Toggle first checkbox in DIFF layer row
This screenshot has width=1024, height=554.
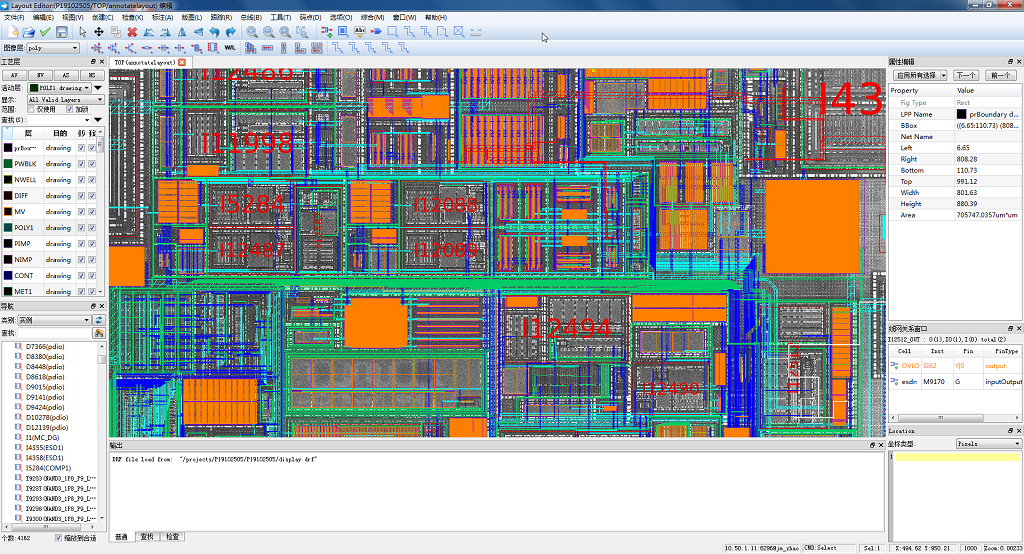pyautogui.click(x=82, y=196)
